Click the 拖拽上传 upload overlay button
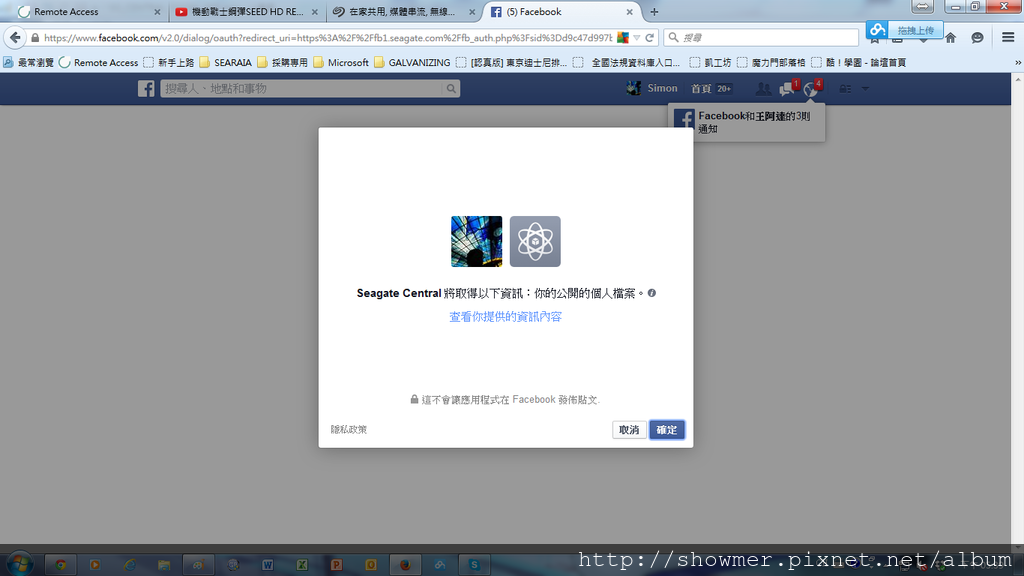Image resolution: width=1024 pixels, height=576 pixels. pyautogui.click(x=905, y=30)
